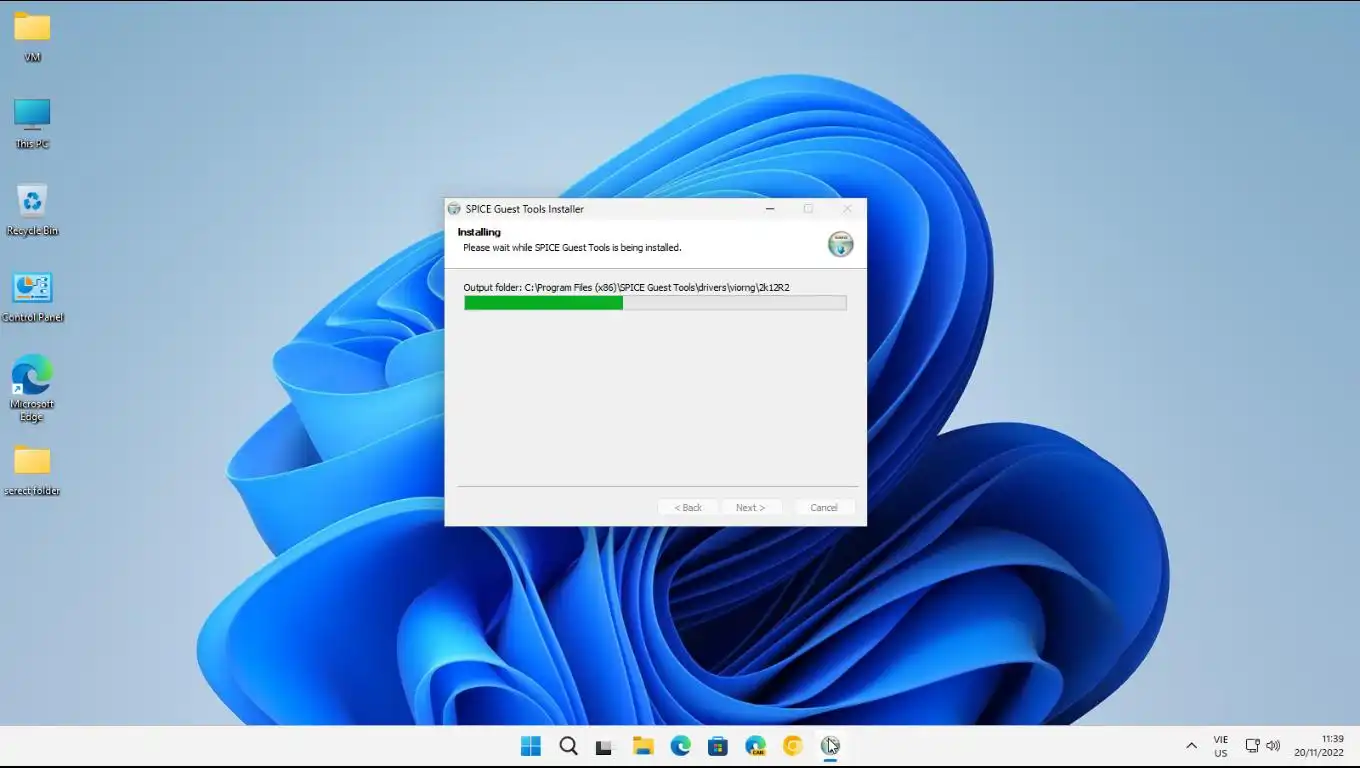Click the installation progress bar
Screen dimensions: 1360x768
pyautogui.click(x=655, y=303)
